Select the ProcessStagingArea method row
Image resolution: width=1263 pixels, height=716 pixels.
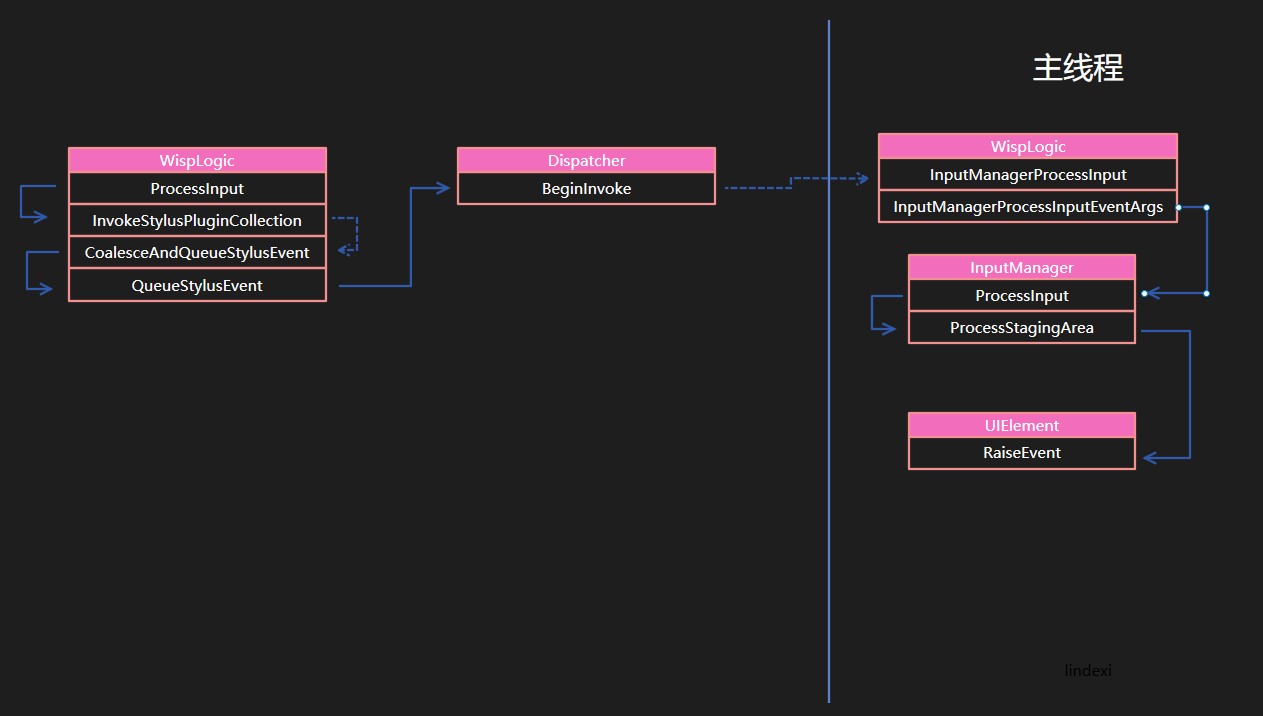pos(1022,328)
